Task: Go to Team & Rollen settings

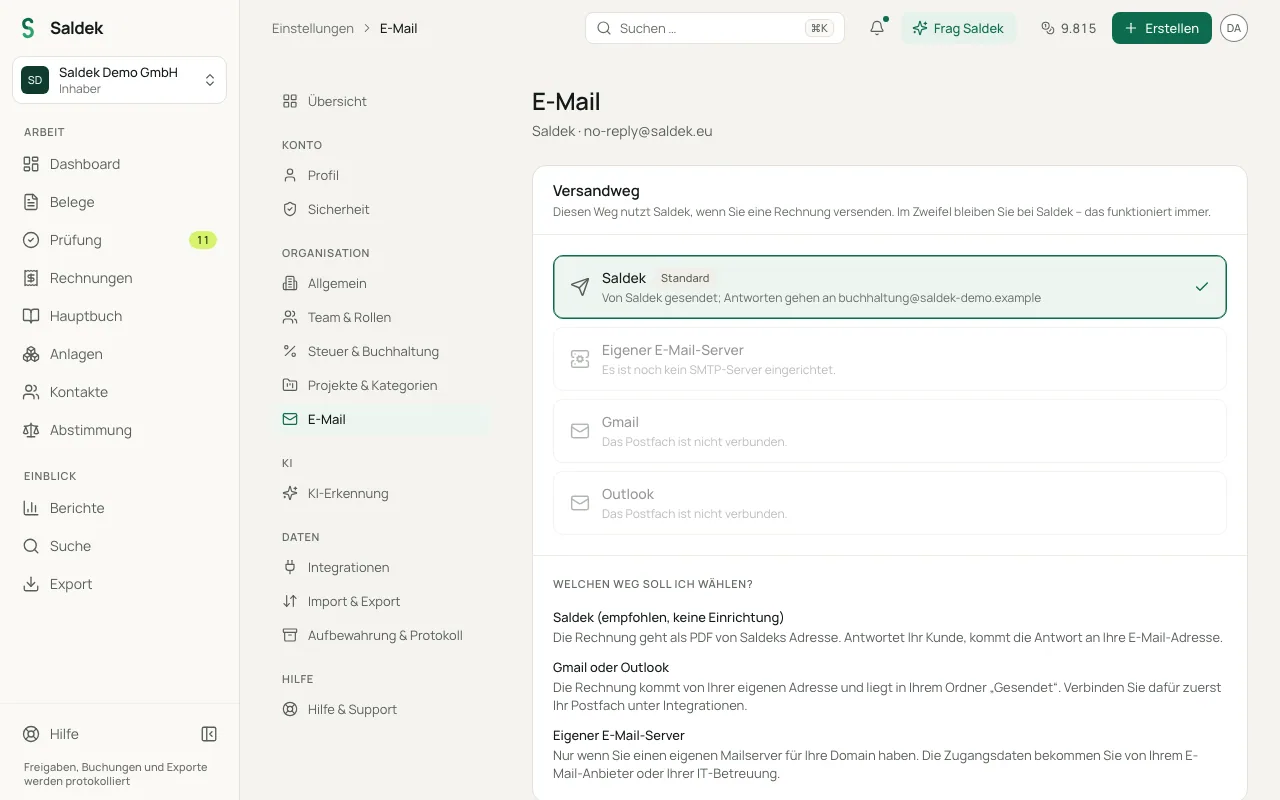Action: coord(380,317)
